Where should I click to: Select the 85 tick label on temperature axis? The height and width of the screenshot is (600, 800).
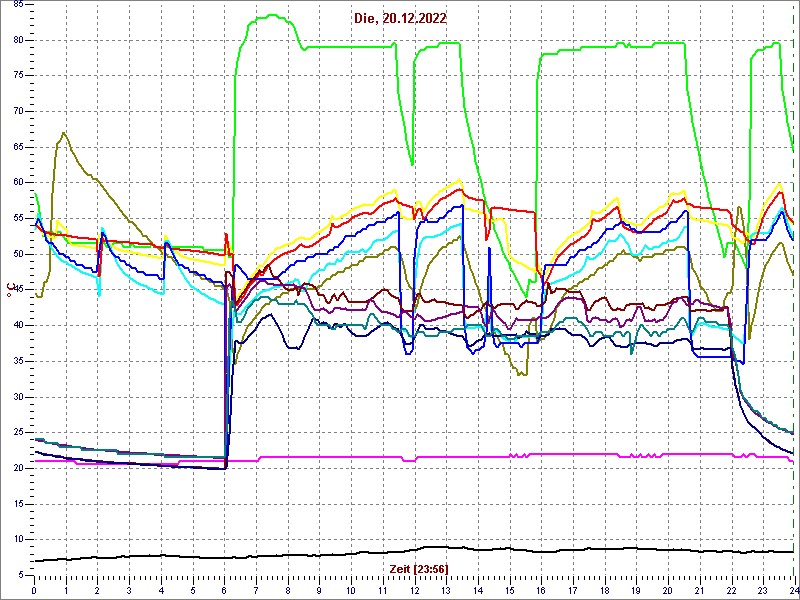point(17,4)
